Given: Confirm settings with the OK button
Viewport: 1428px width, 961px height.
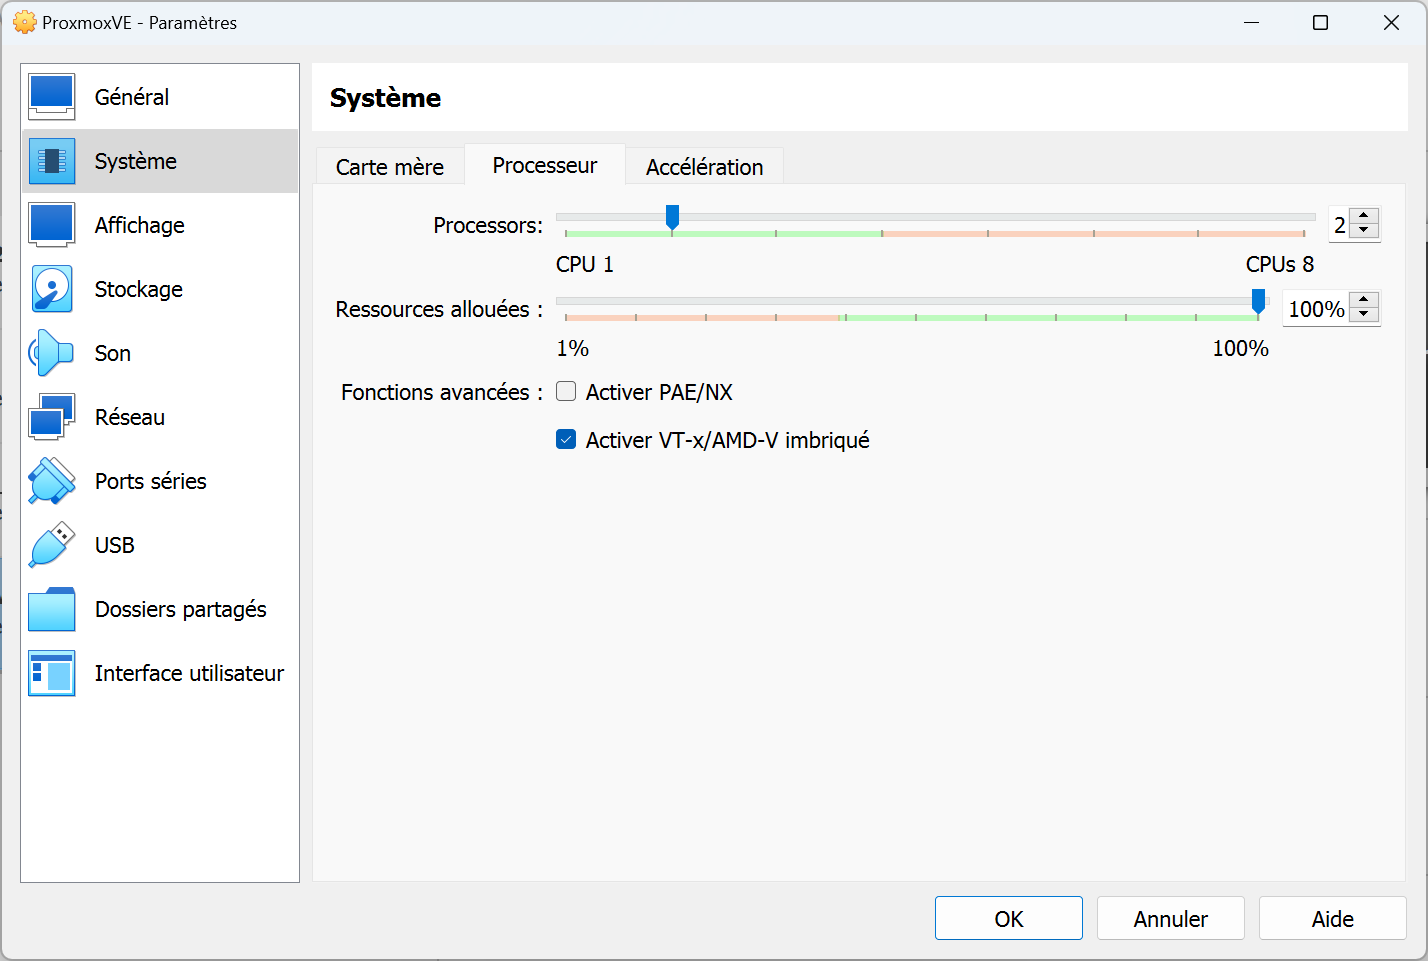Looking at the screenshot, I should pos(1008,917).
